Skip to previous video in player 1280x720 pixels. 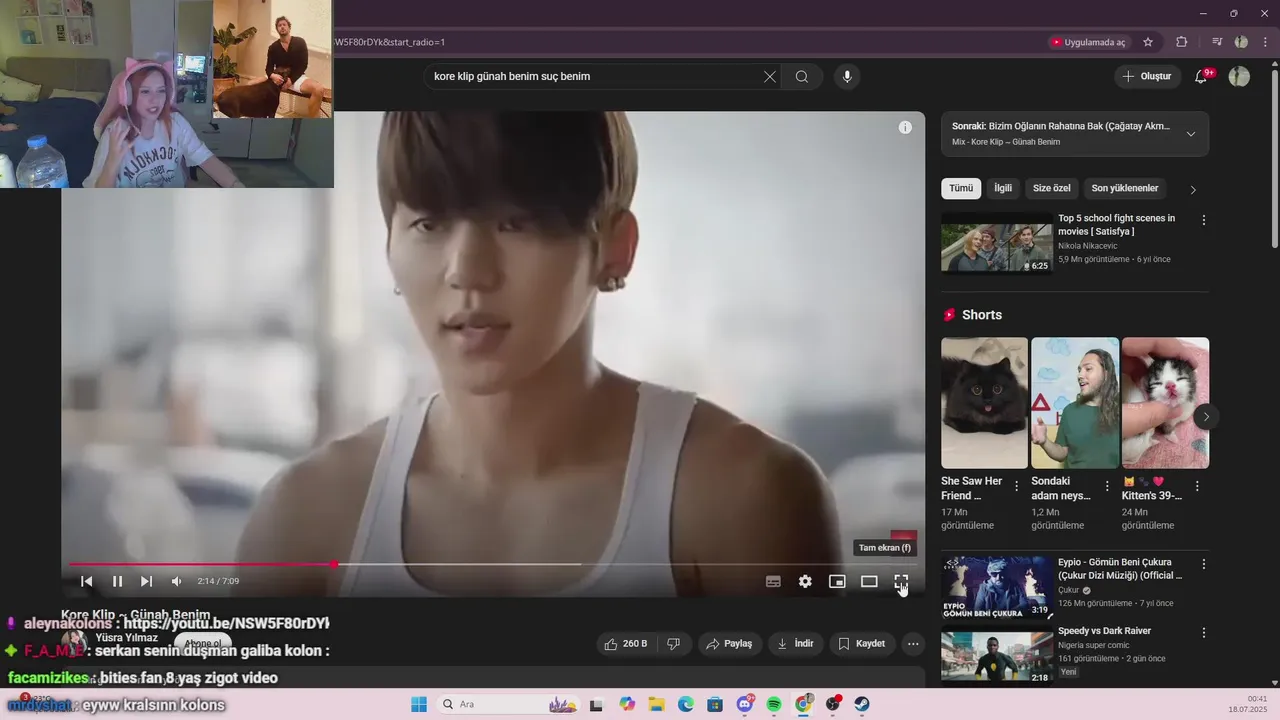(87, 581)
